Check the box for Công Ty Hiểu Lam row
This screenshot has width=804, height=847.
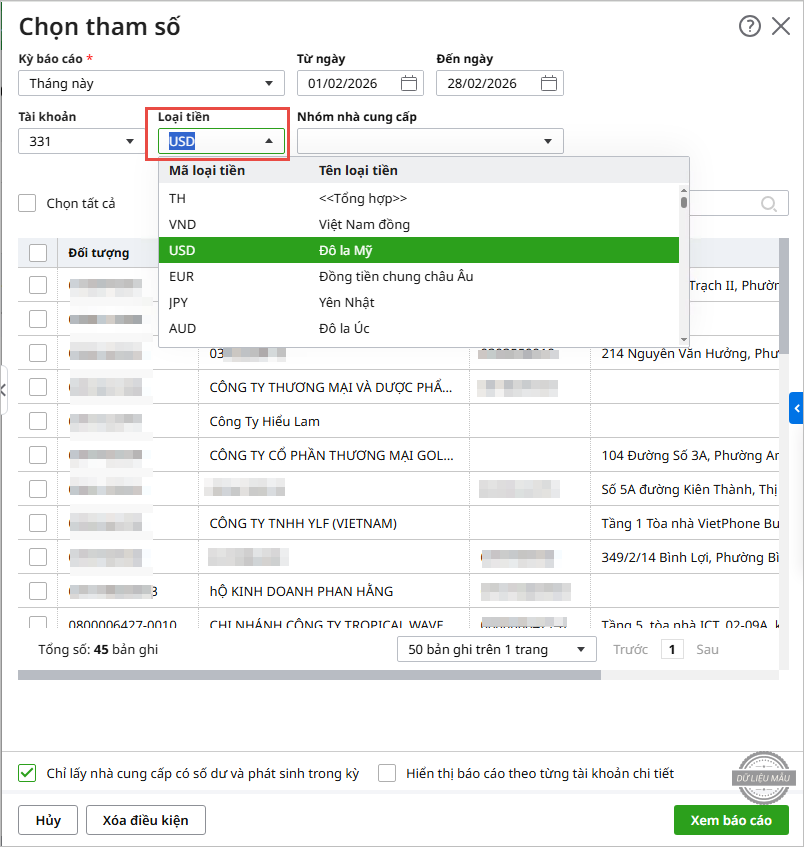(38, 421)
